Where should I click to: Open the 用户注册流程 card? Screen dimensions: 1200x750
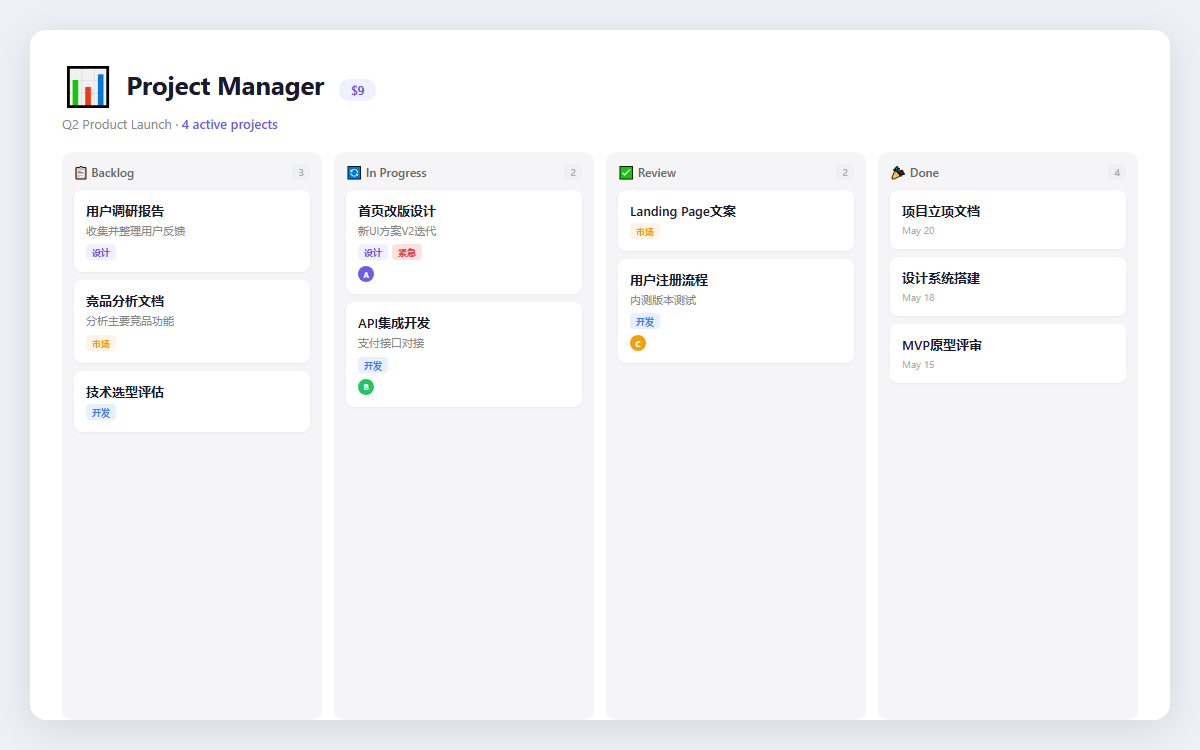click(x=736, y=311)
